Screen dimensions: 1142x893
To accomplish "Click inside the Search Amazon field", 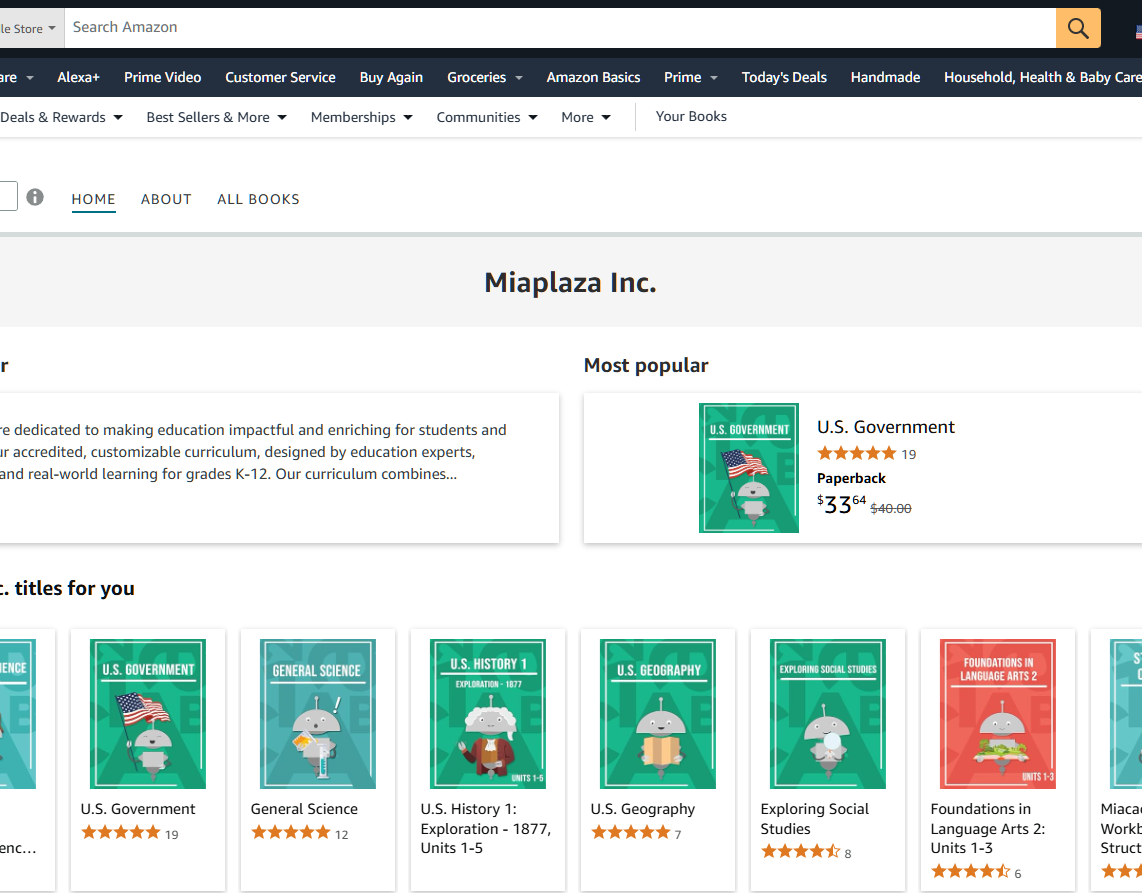I will [560, 28].
